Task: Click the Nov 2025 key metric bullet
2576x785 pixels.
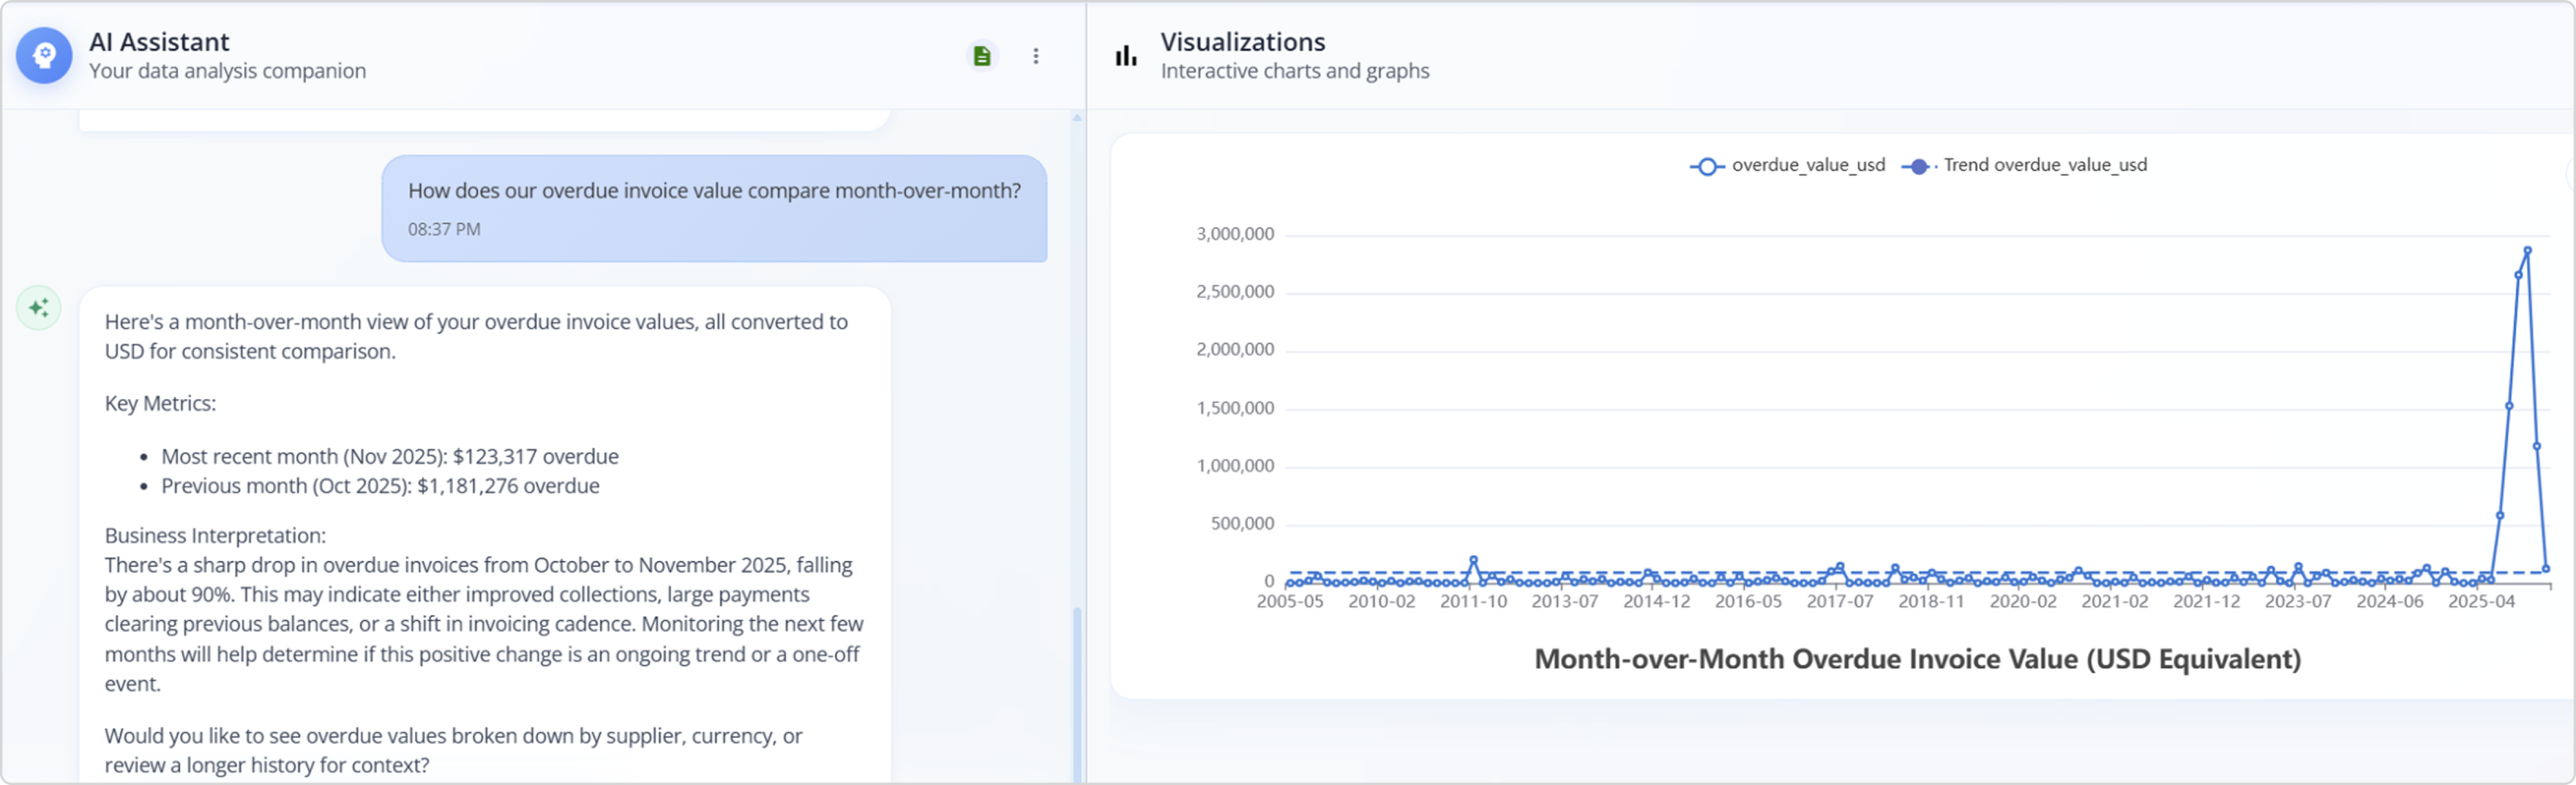Action: [x=390, y=457]
